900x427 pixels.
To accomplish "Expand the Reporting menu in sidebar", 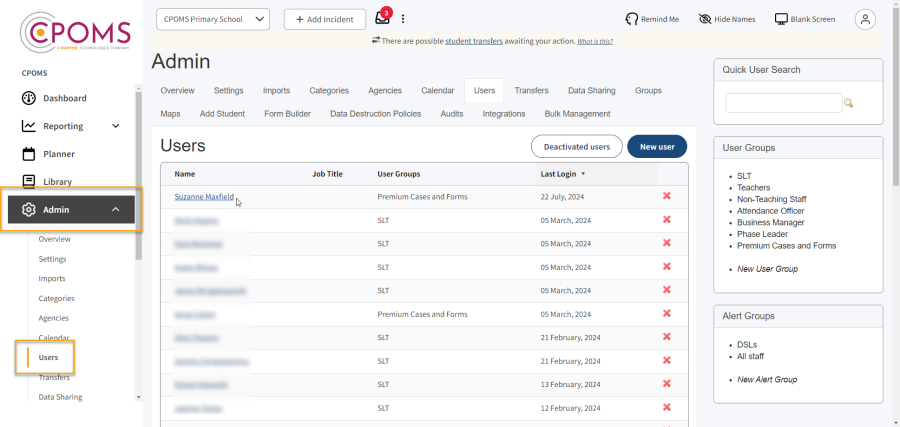I will click(x=116, y=126).
